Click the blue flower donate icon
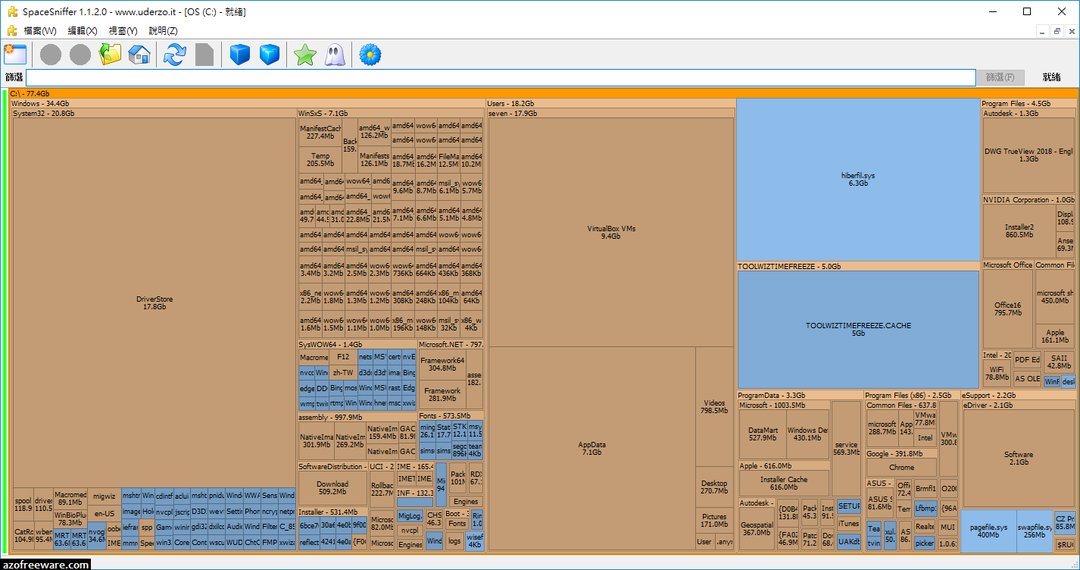The height and width of the screenshot is (570, 1080). point(370,54)
